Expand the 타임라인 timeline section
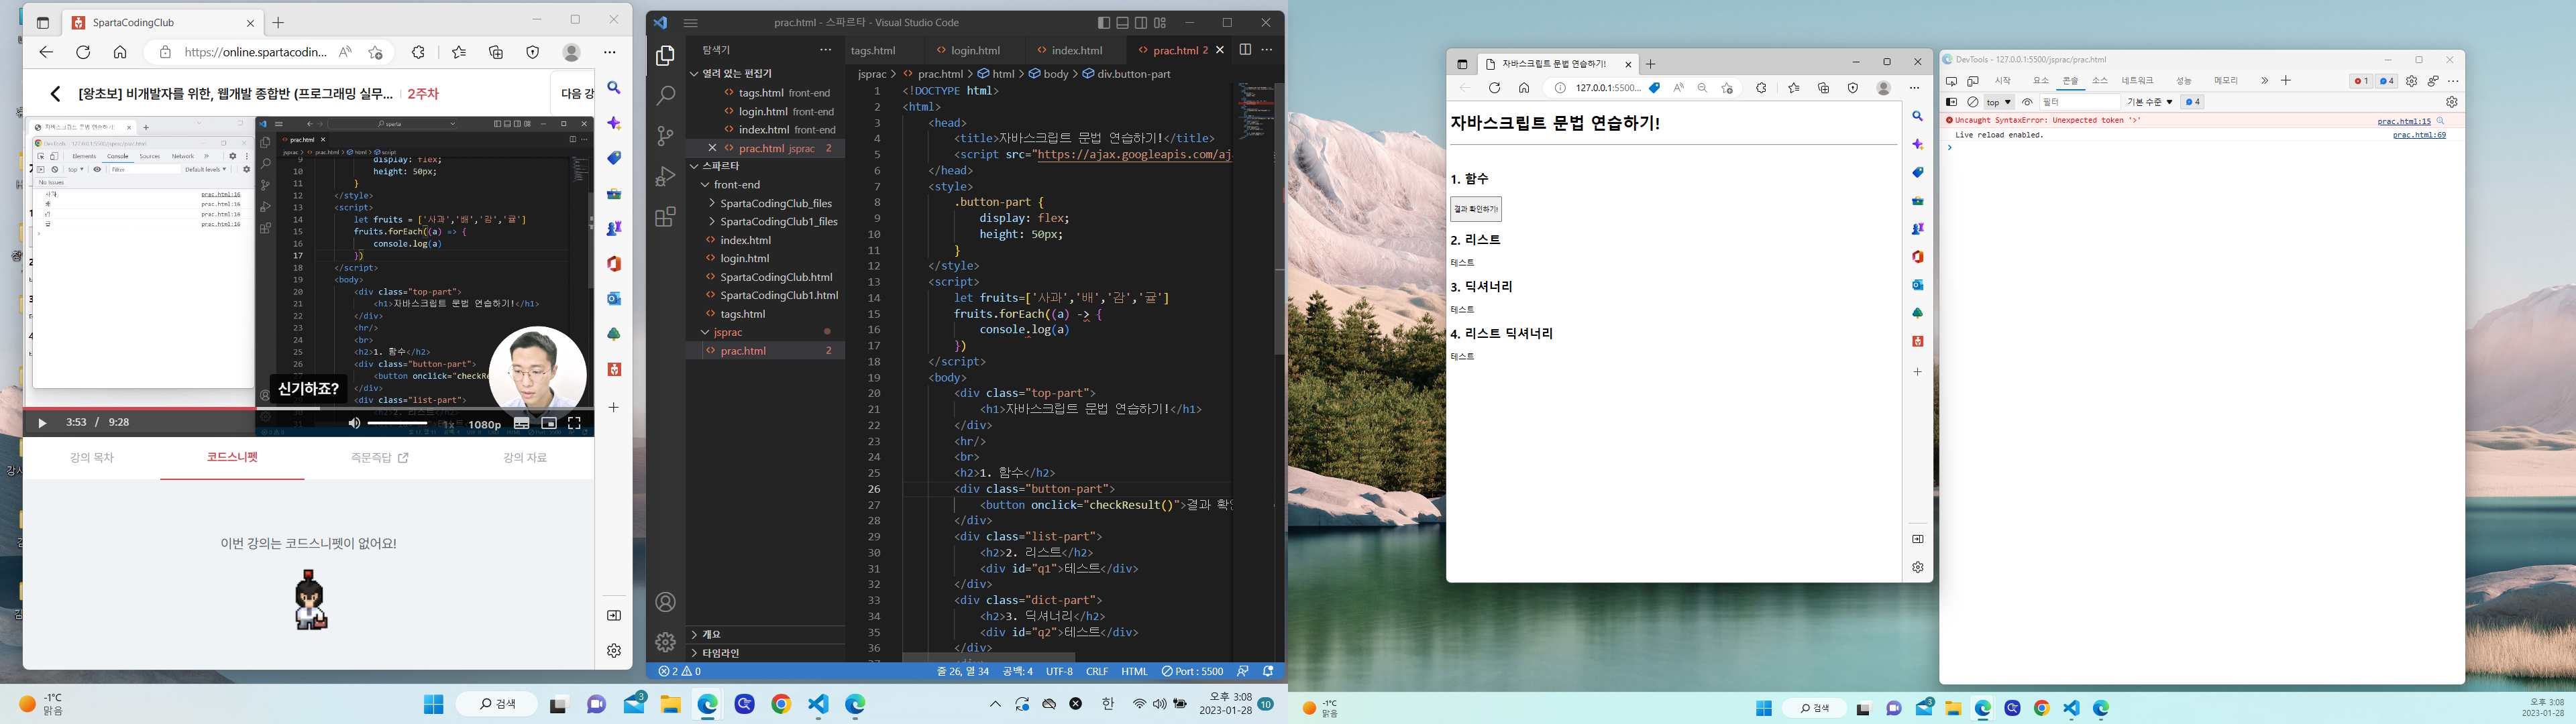Viewport: 2576px width, 724px height. [765, 653]
